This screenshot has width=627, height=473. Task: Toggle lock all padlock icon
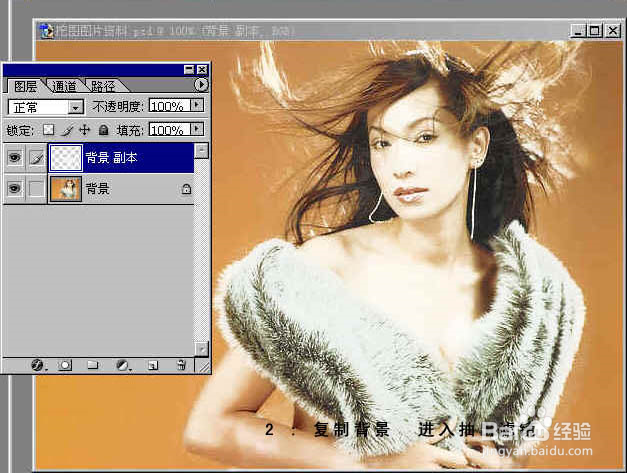click(104, 130)
